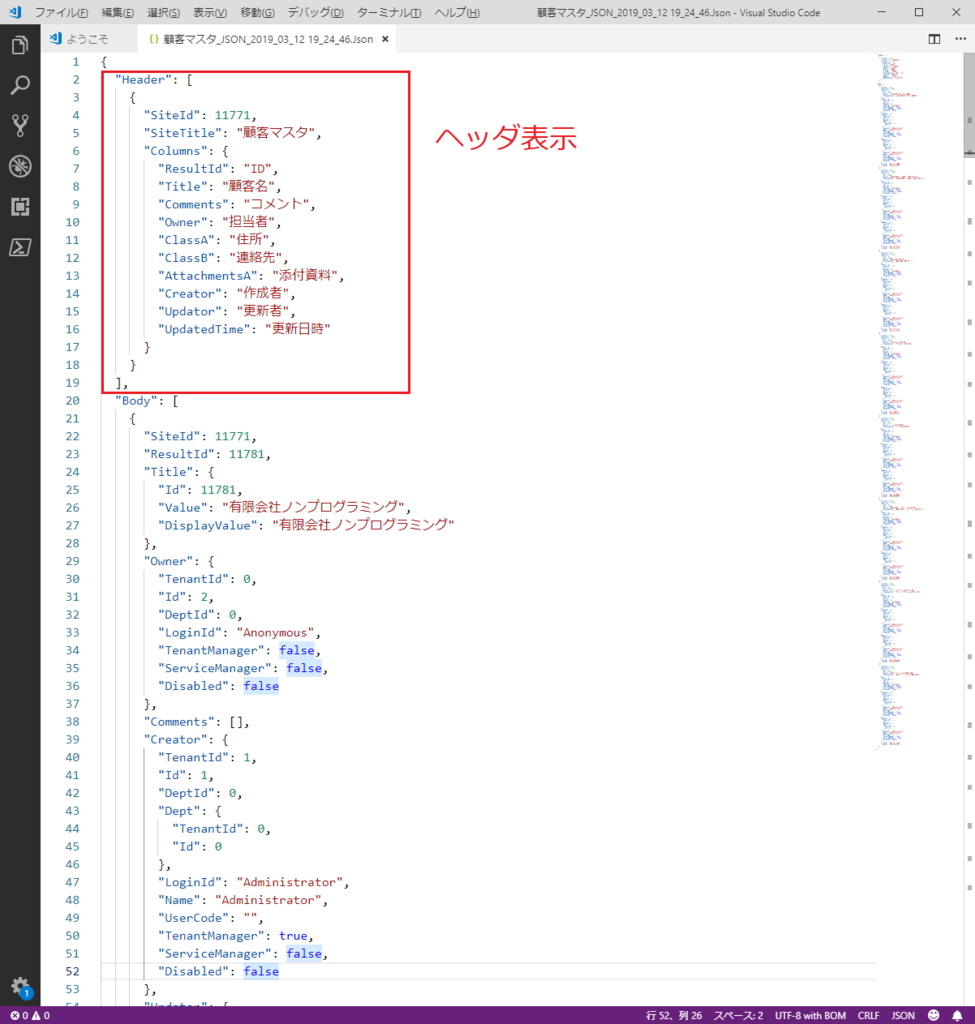Click the ResultId value 11781 on line 23
This screenshot has height=1024, width=975.
pyautogui.click(x=246, y=454)
